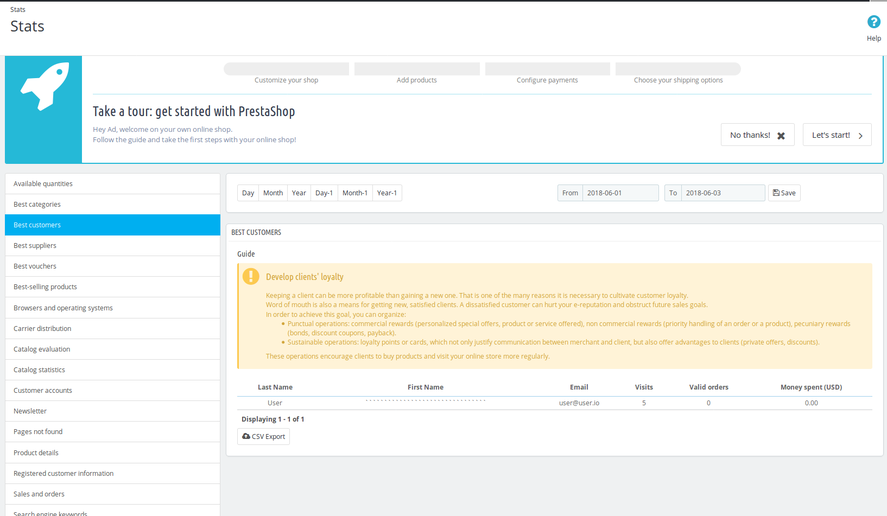Select the Year-1 period button
Screen dimensions: 887x516
[x=387, y=193]
